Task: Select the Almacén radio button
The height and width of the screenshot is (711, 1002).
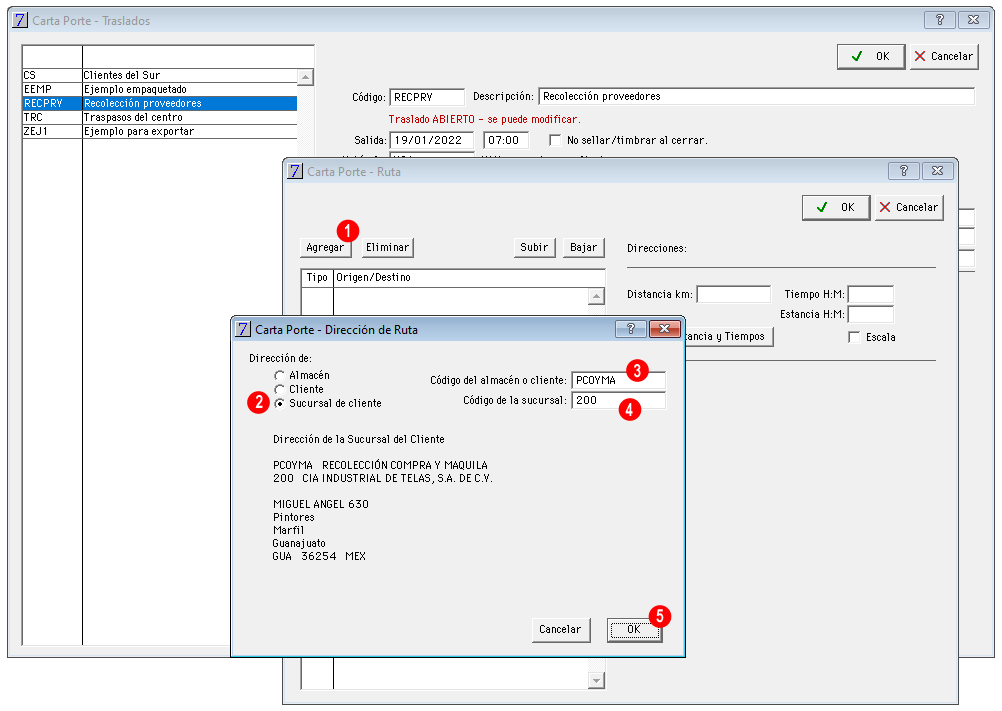Action: pos(279,376)
